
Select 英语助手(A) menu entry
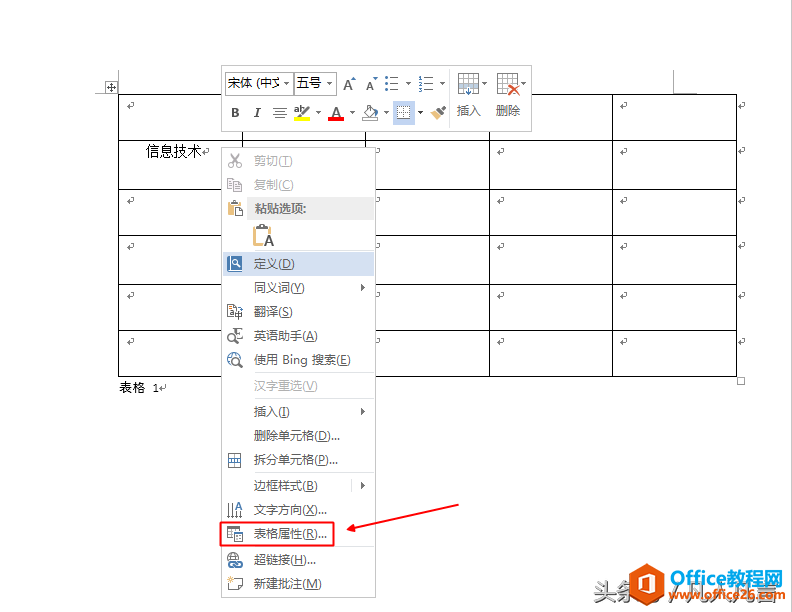(298, 336)
